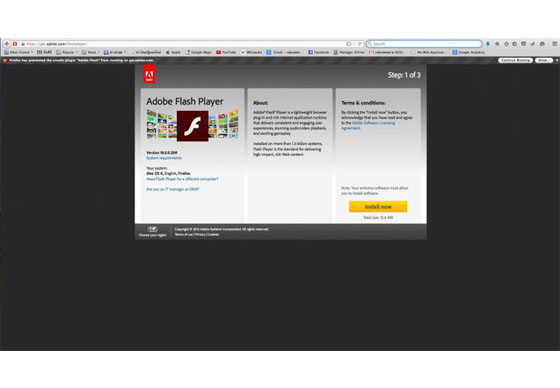
Task: Open the Google Maps bookmark
Action: coord(199,52)
